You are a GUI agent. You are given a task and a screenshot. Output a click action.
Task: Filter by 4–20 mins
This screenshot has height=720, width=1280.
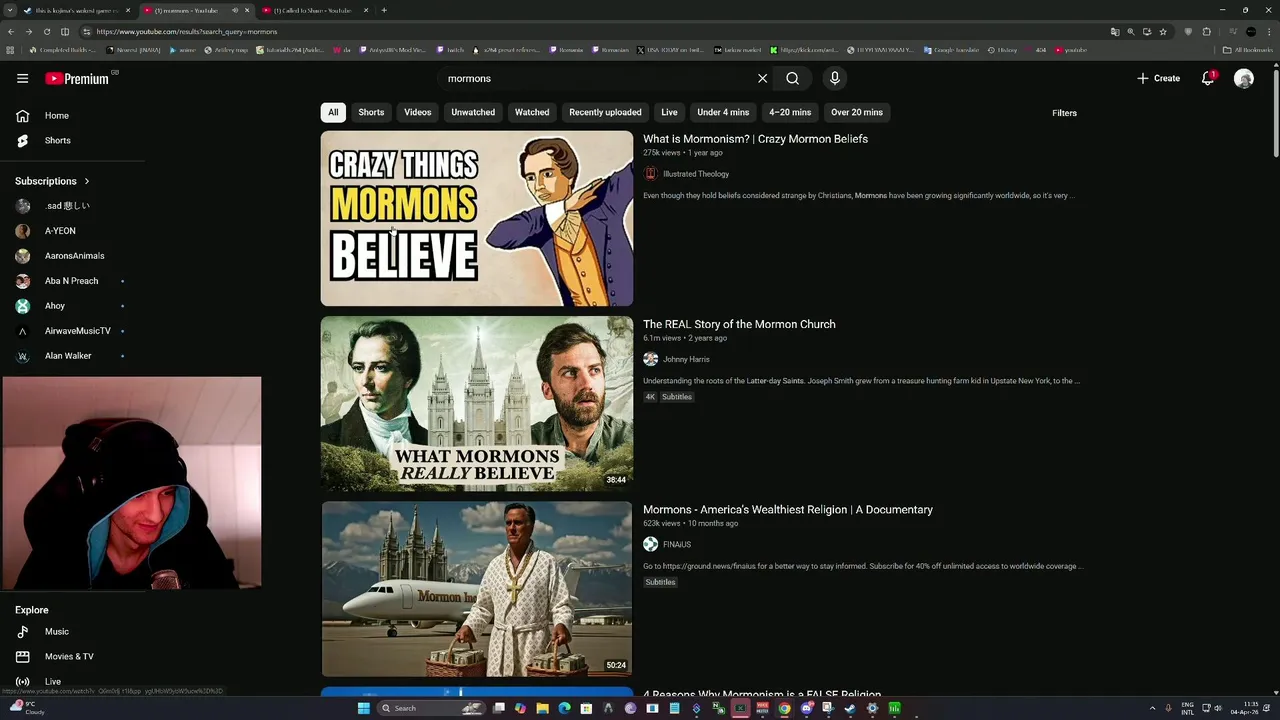790,112
